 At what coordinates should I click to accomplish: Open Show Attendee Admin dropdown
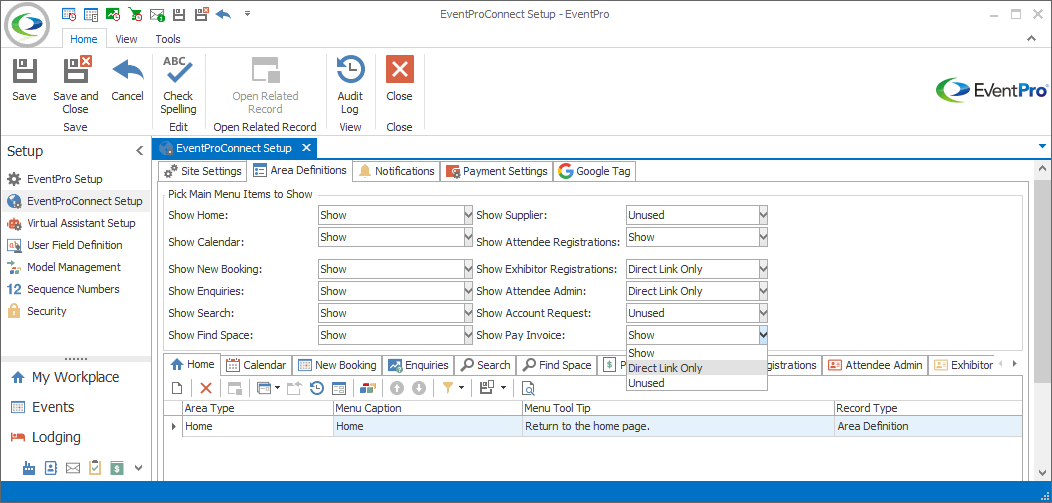pyautogui.click(x=763, y=291)
